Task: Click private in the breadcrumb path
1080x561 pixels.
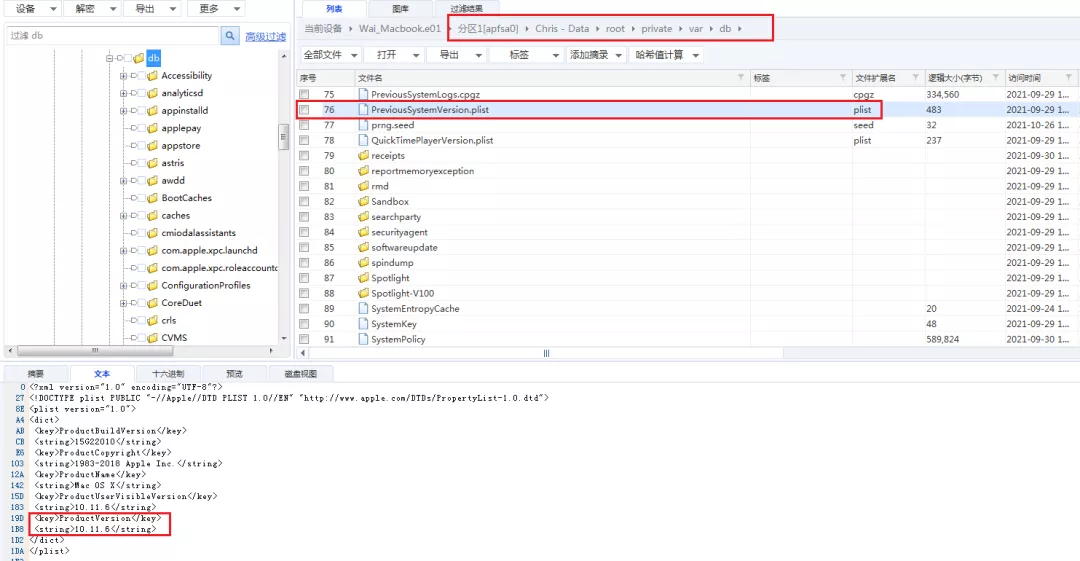Action: pyautogui.click(x=656, y=28)
